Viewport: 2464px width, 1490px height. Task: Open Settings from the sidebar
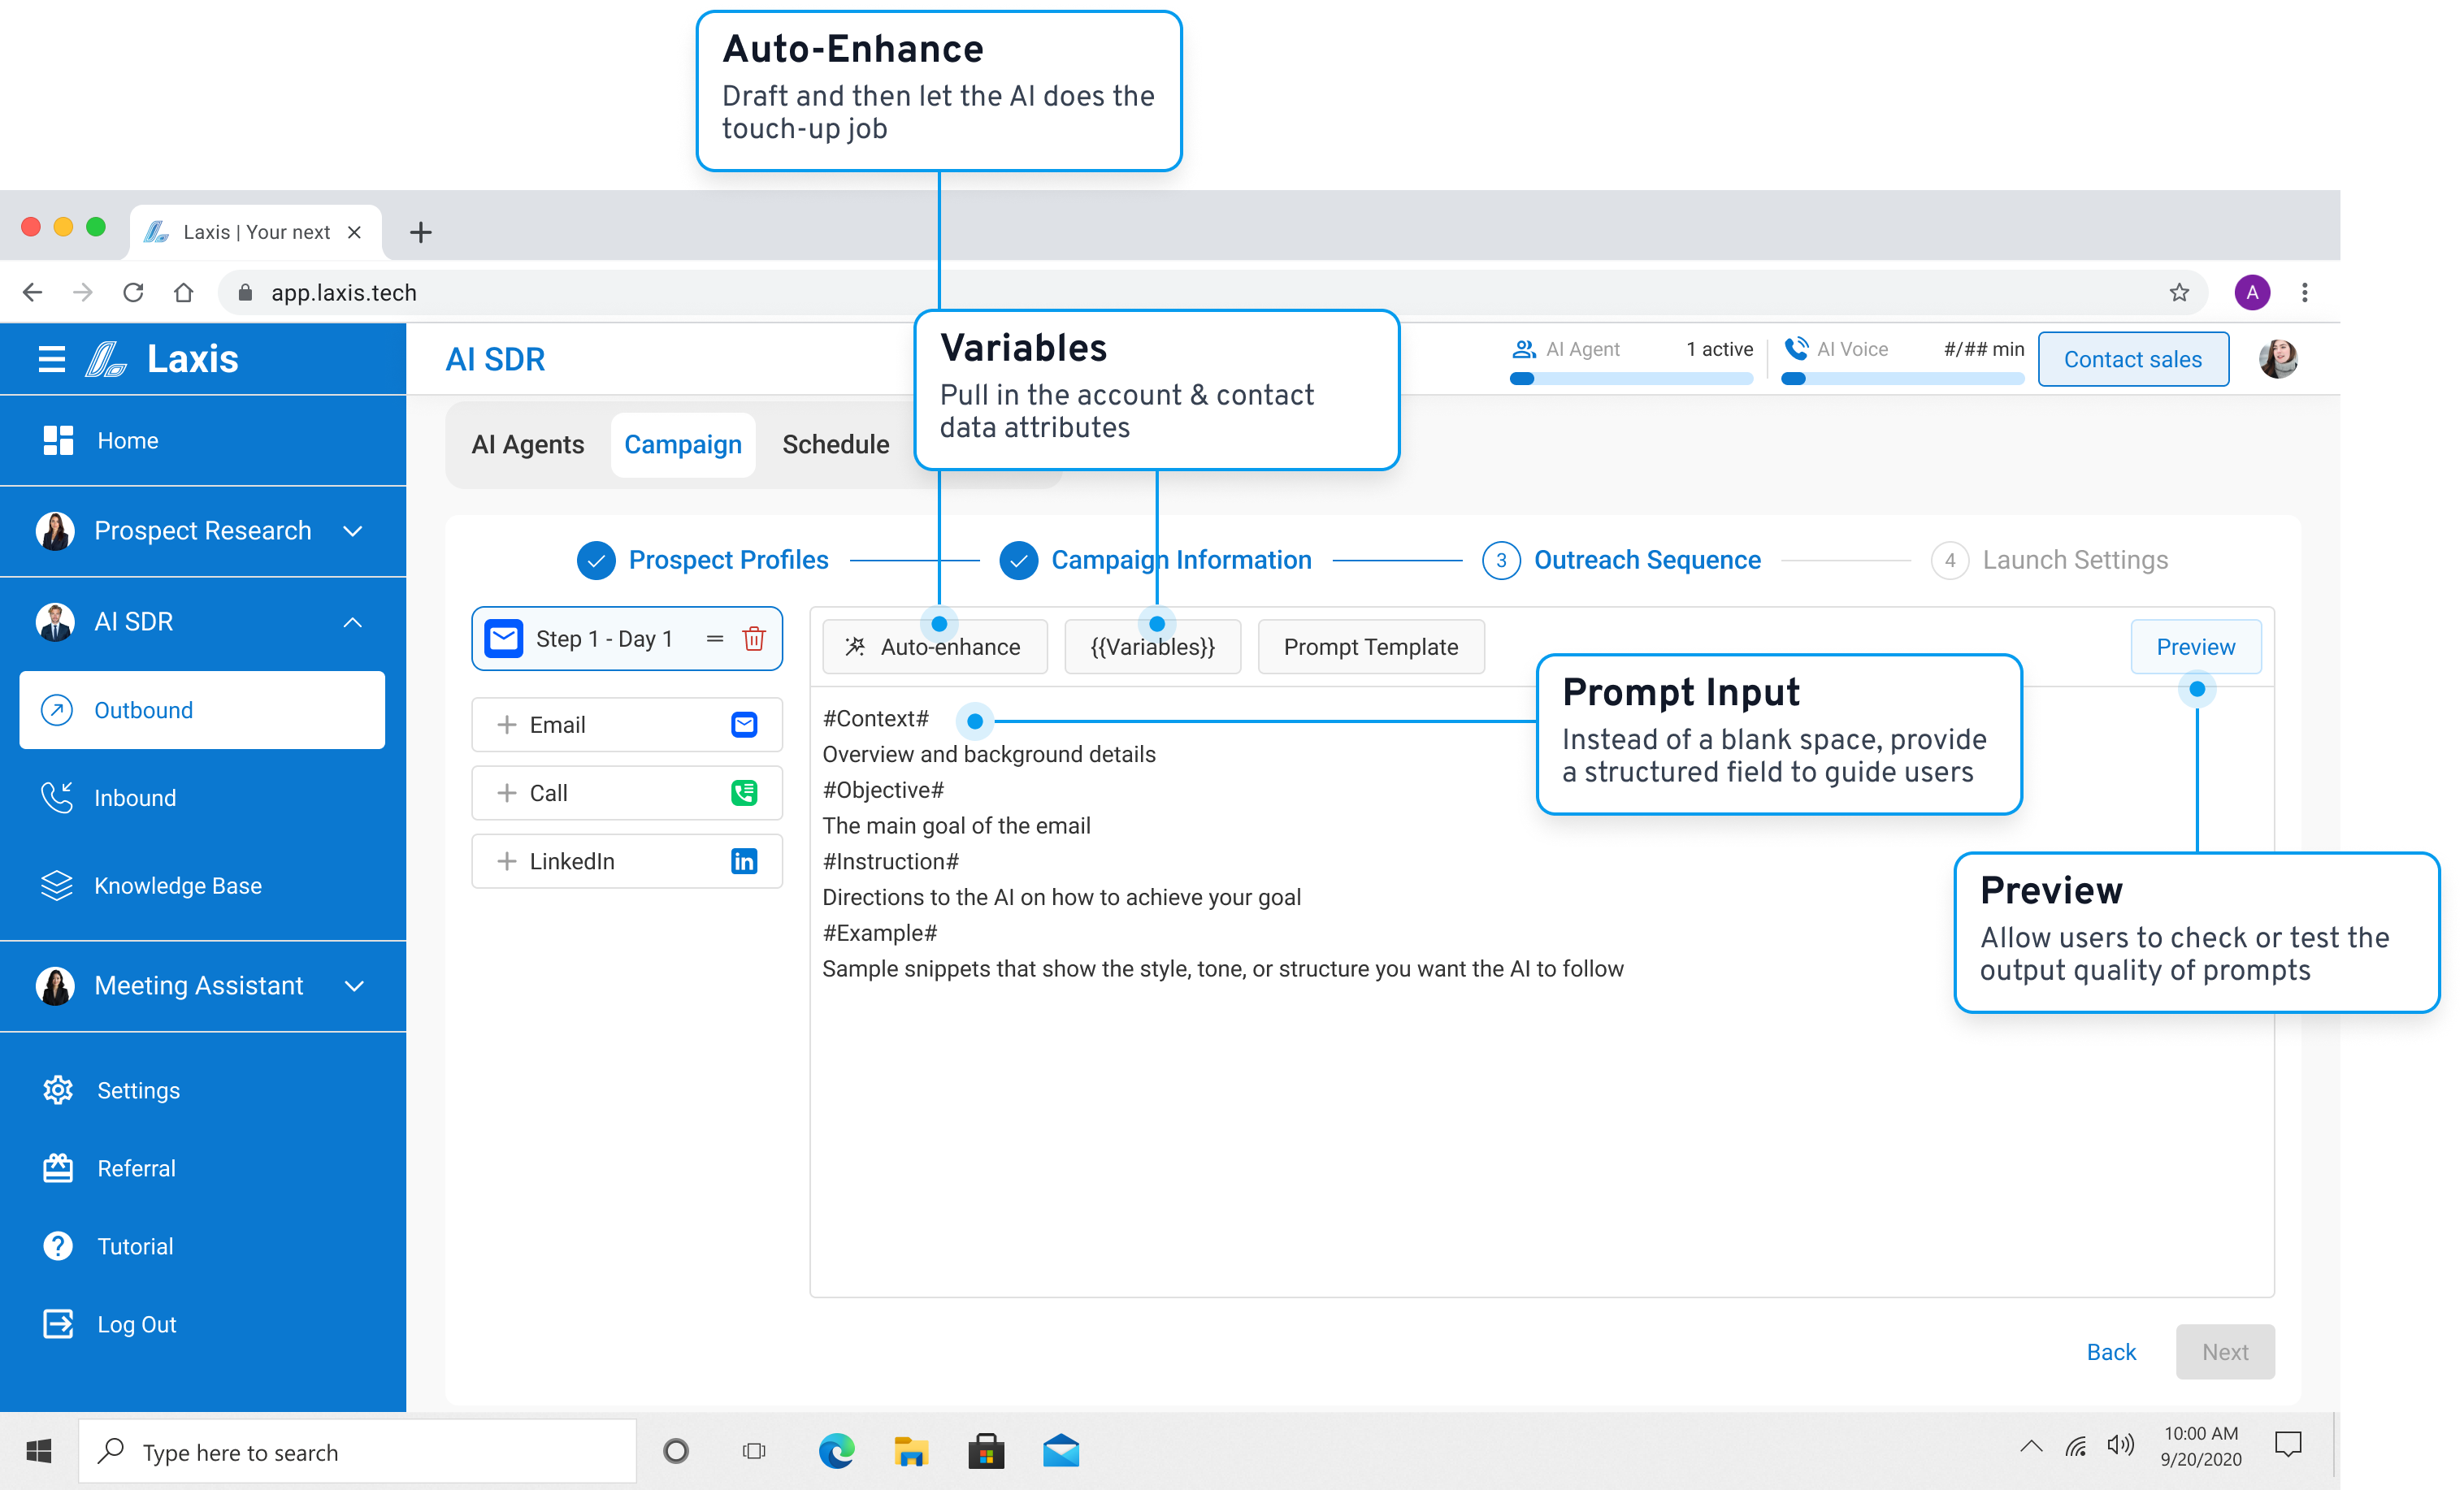click(138, 1090)
